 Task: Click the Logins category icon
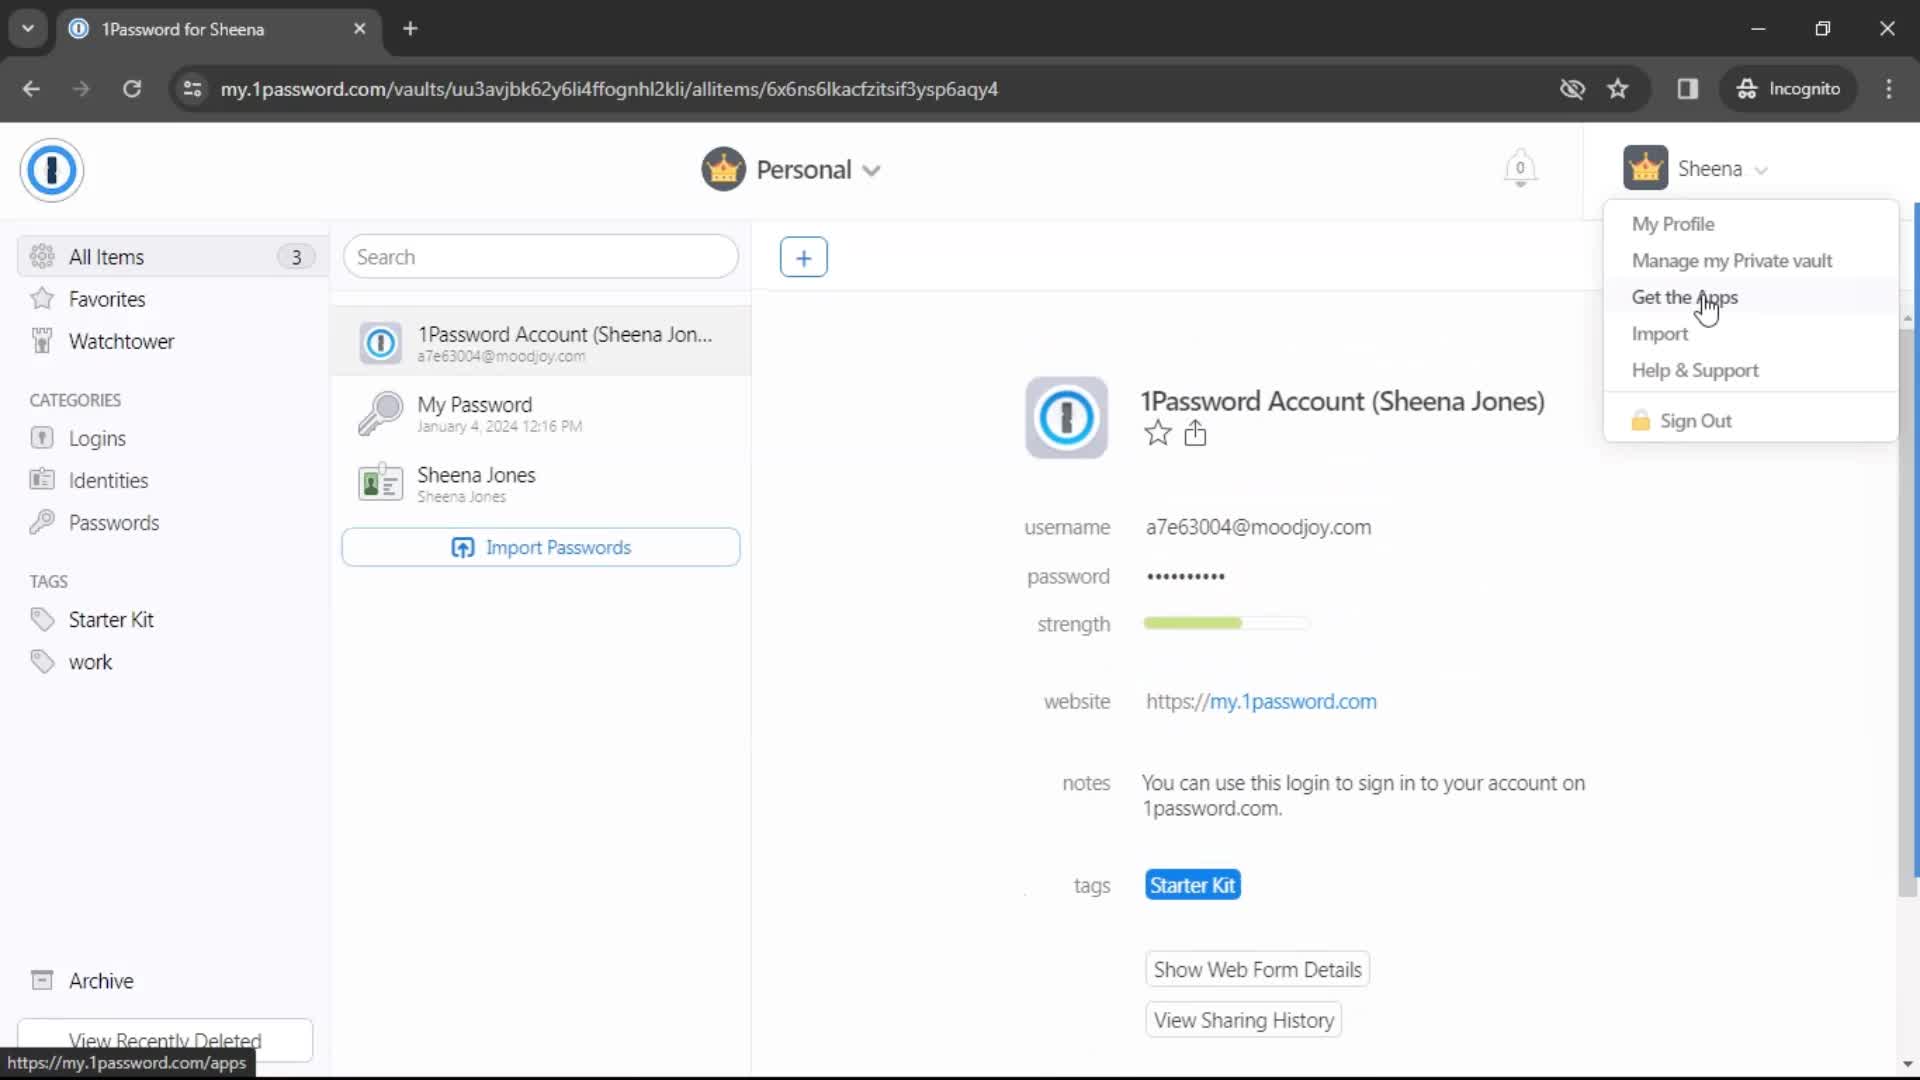[42, 438]
